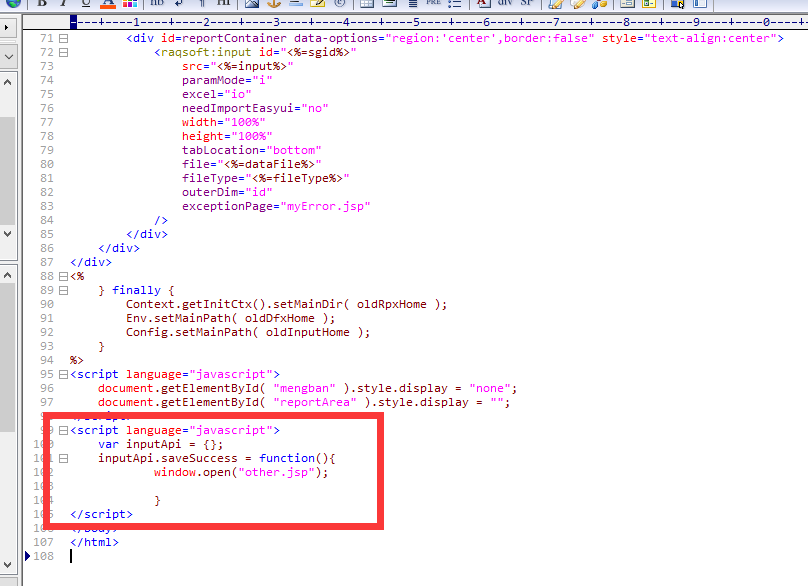
Task: Open font color tool with red underline
Action: (108, 4)
